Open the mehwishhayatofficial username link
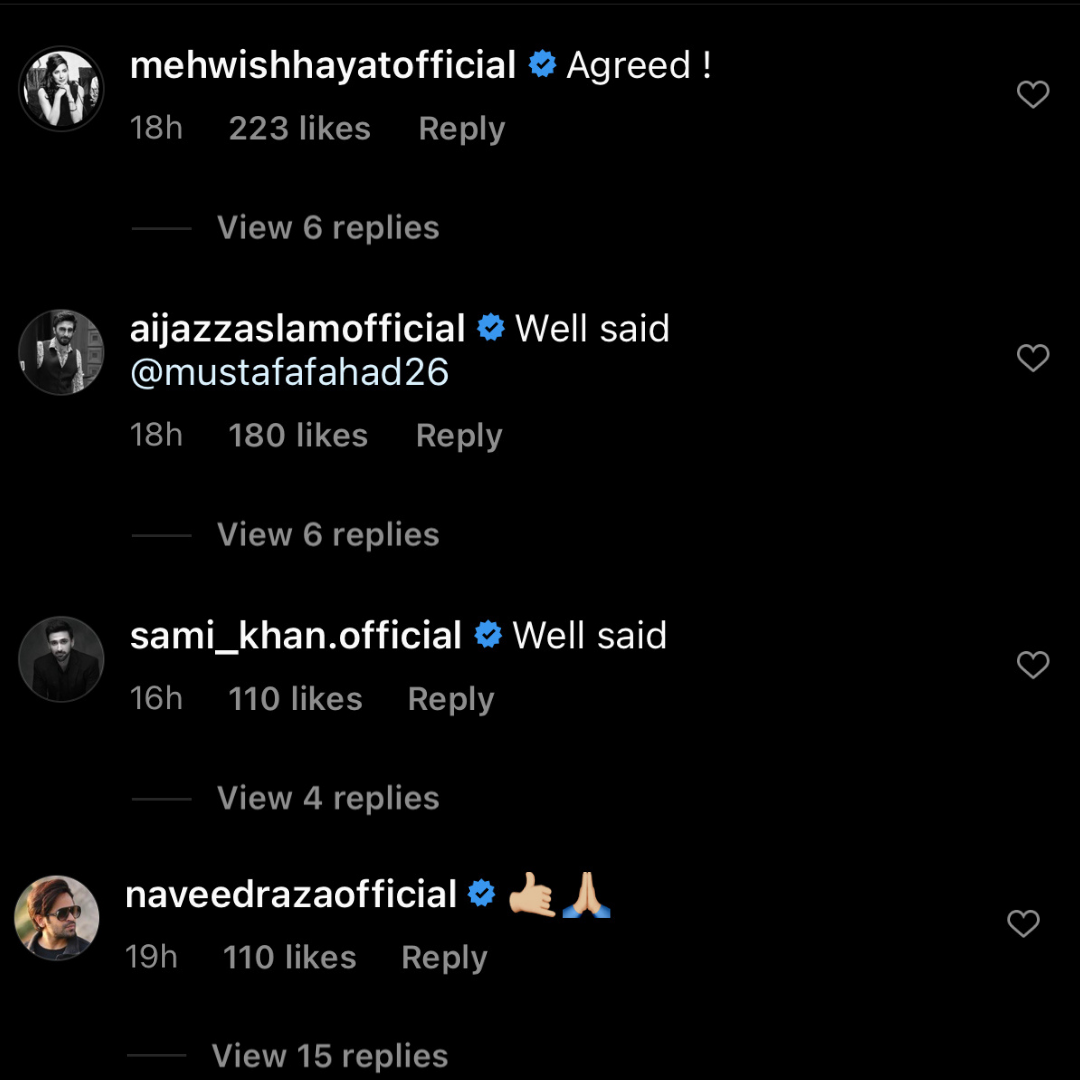Image resolution: width=1080 pixels, height=1080 pixels. [x=323, y=66]
